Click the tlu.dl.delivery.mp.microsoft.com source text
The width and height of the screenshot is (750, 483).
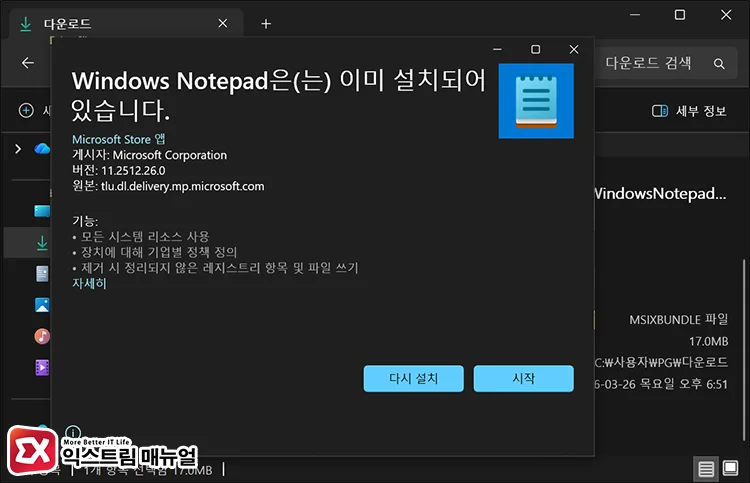(x=182, y=186)
